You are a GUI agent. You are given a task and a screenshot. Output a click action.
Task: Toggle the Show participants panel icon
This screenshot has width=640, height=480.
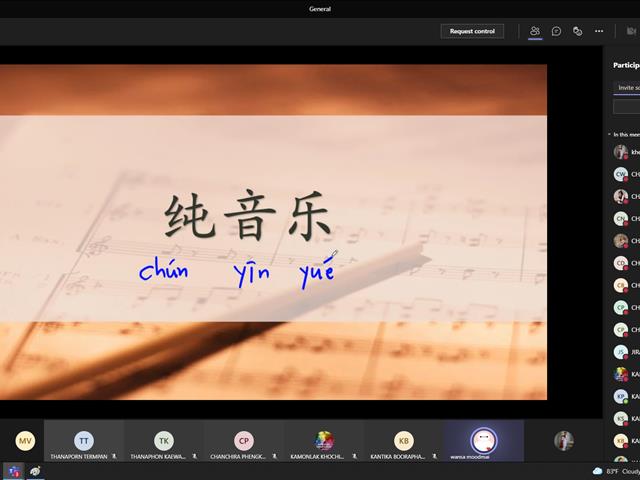coord(535,31)
